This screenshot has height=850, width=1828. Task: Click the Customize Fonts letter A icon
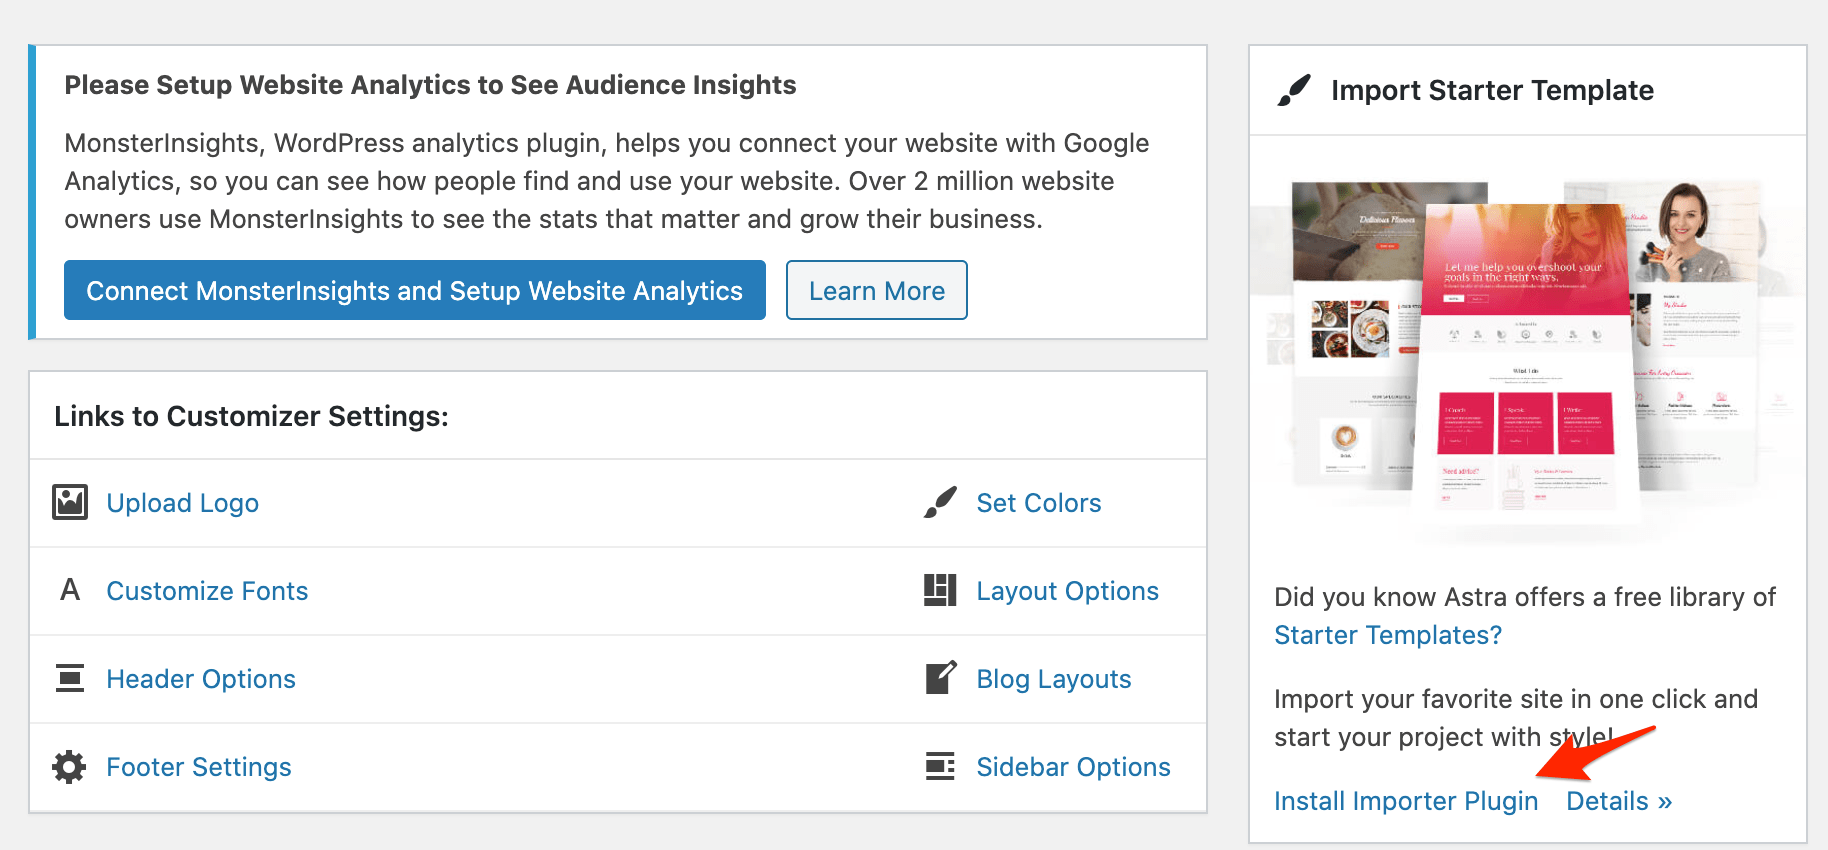pos(70,590)
